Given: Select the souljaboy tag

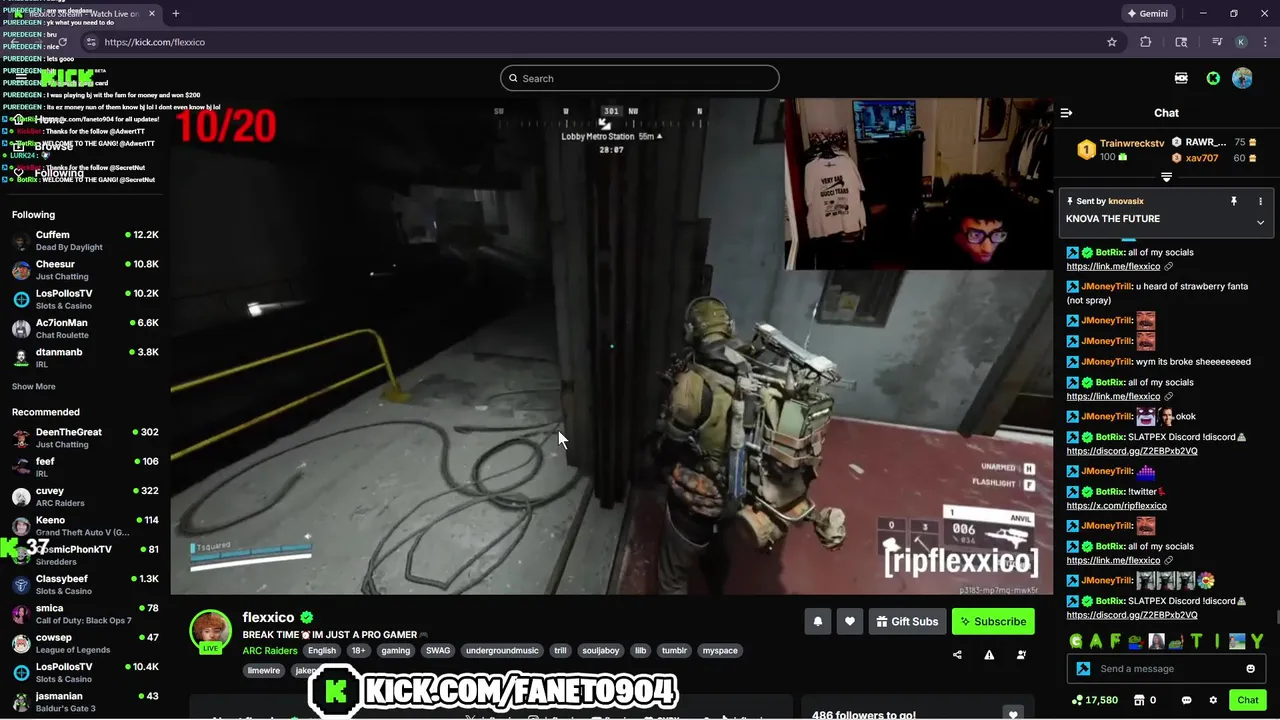Looking at the screenshot, I should click(601, 651).
